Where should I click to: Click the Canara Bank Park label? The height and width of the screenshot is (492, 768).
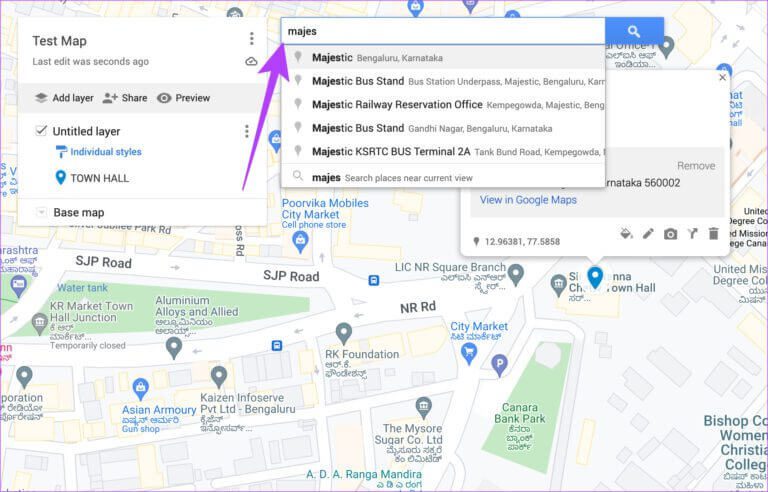click(x=520, y=413)
